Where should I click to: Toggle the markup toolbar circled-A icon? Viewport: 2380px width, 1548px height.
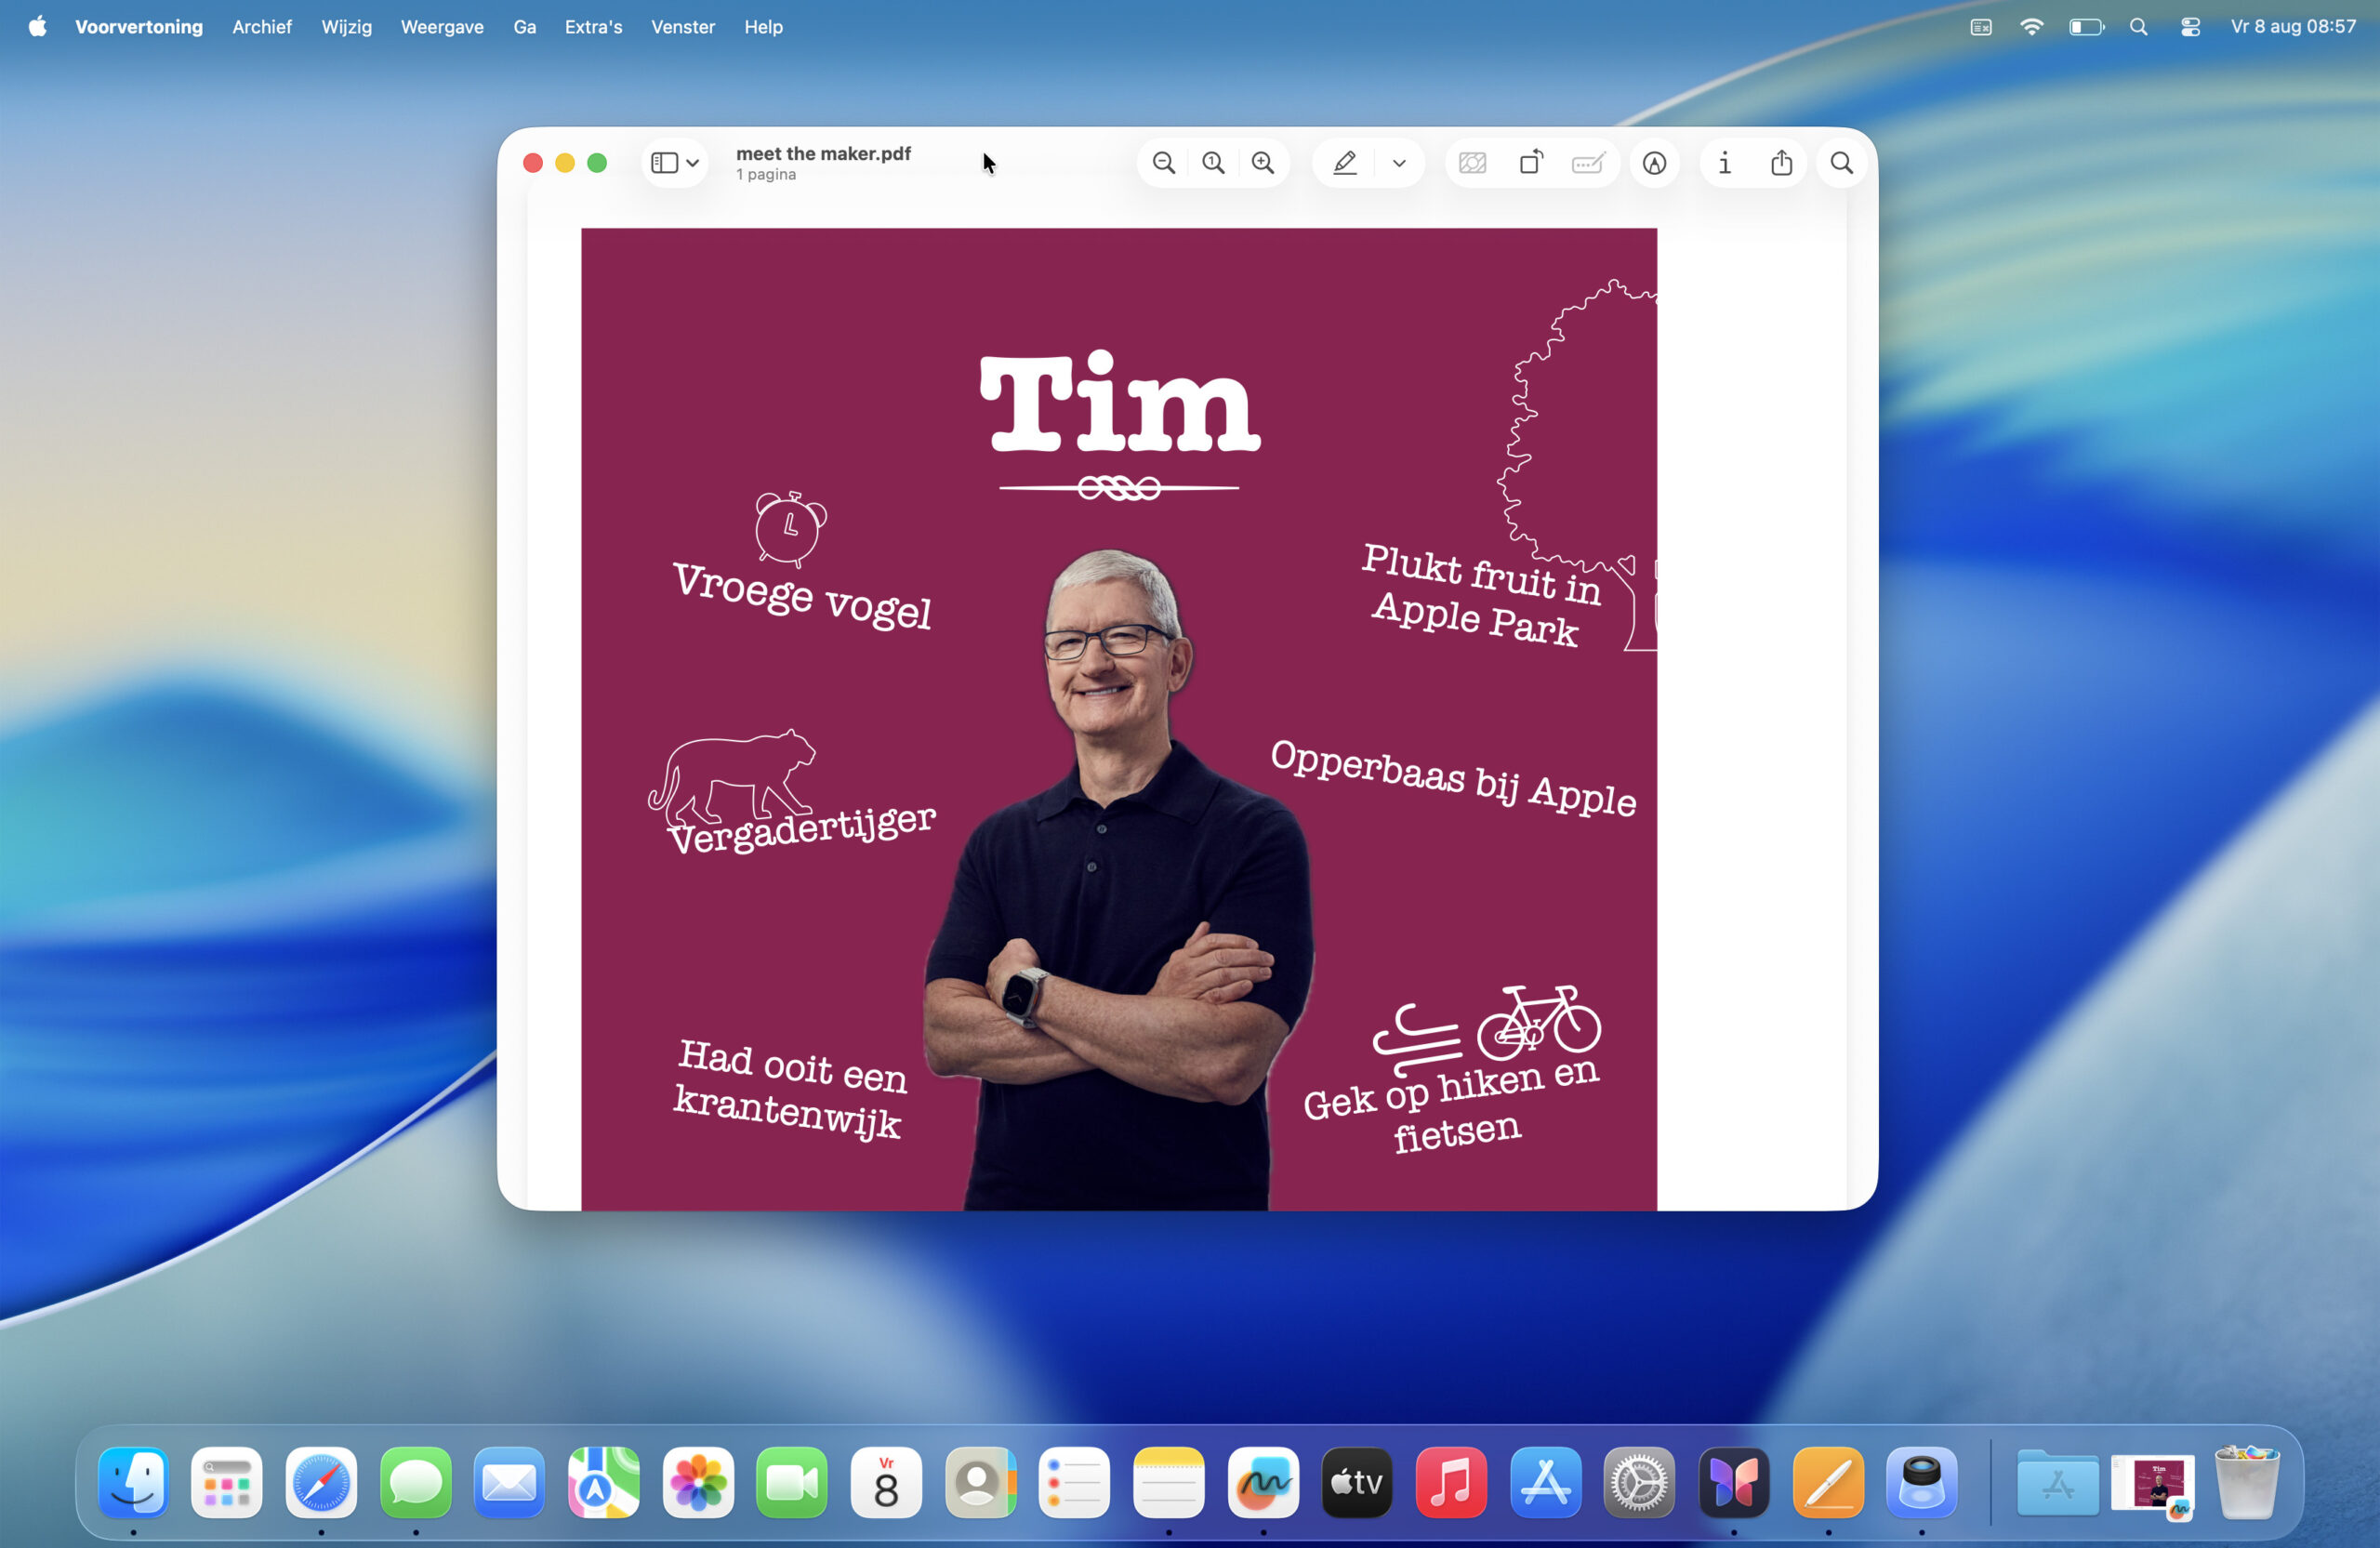(x=1654, y=163)
